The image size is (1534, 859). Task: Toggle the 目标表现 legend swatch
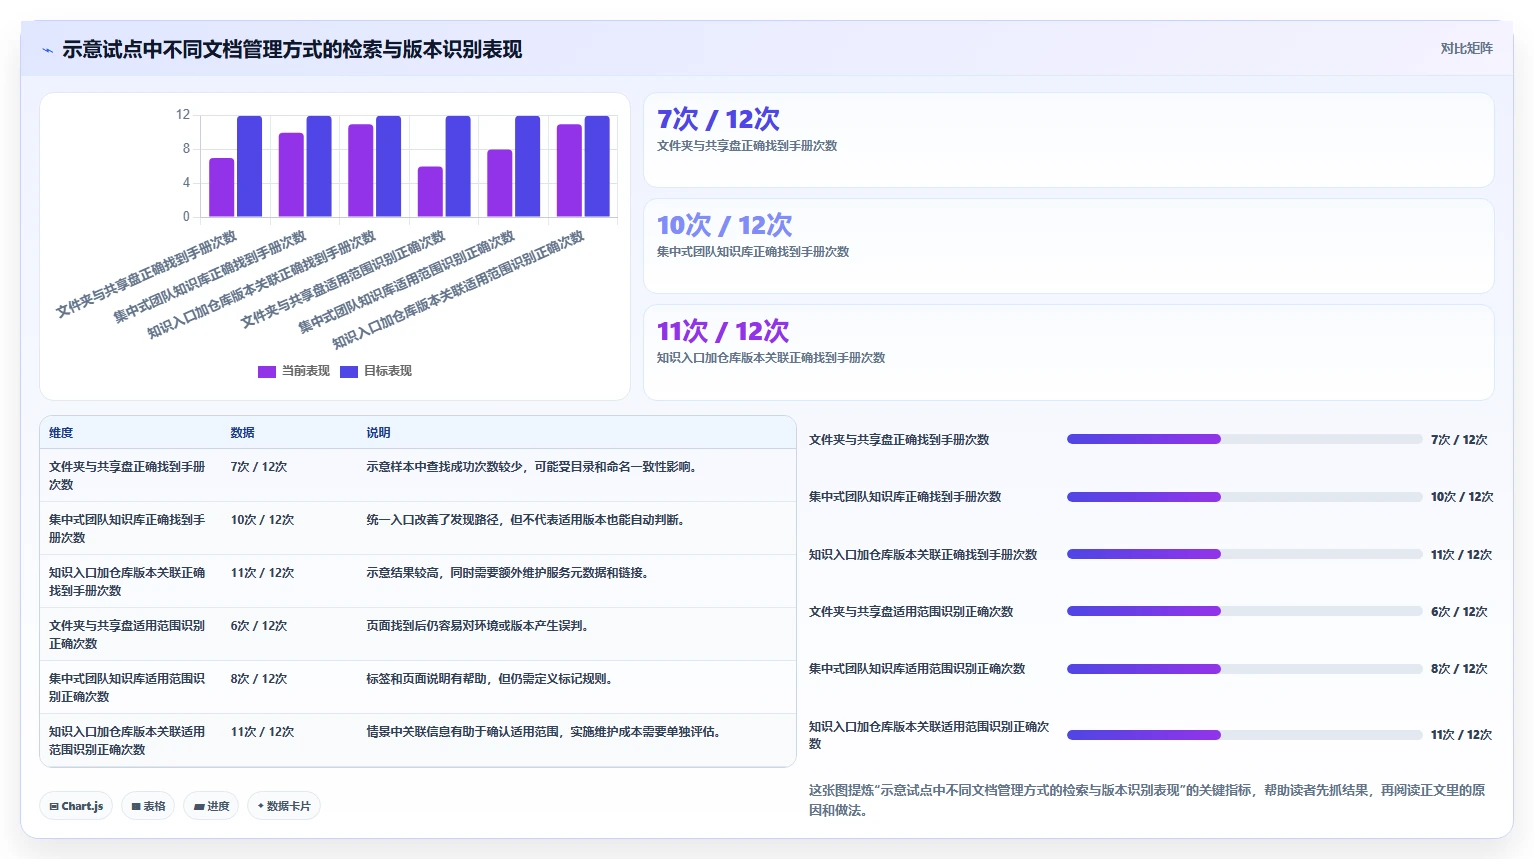(x=349, y=372)
